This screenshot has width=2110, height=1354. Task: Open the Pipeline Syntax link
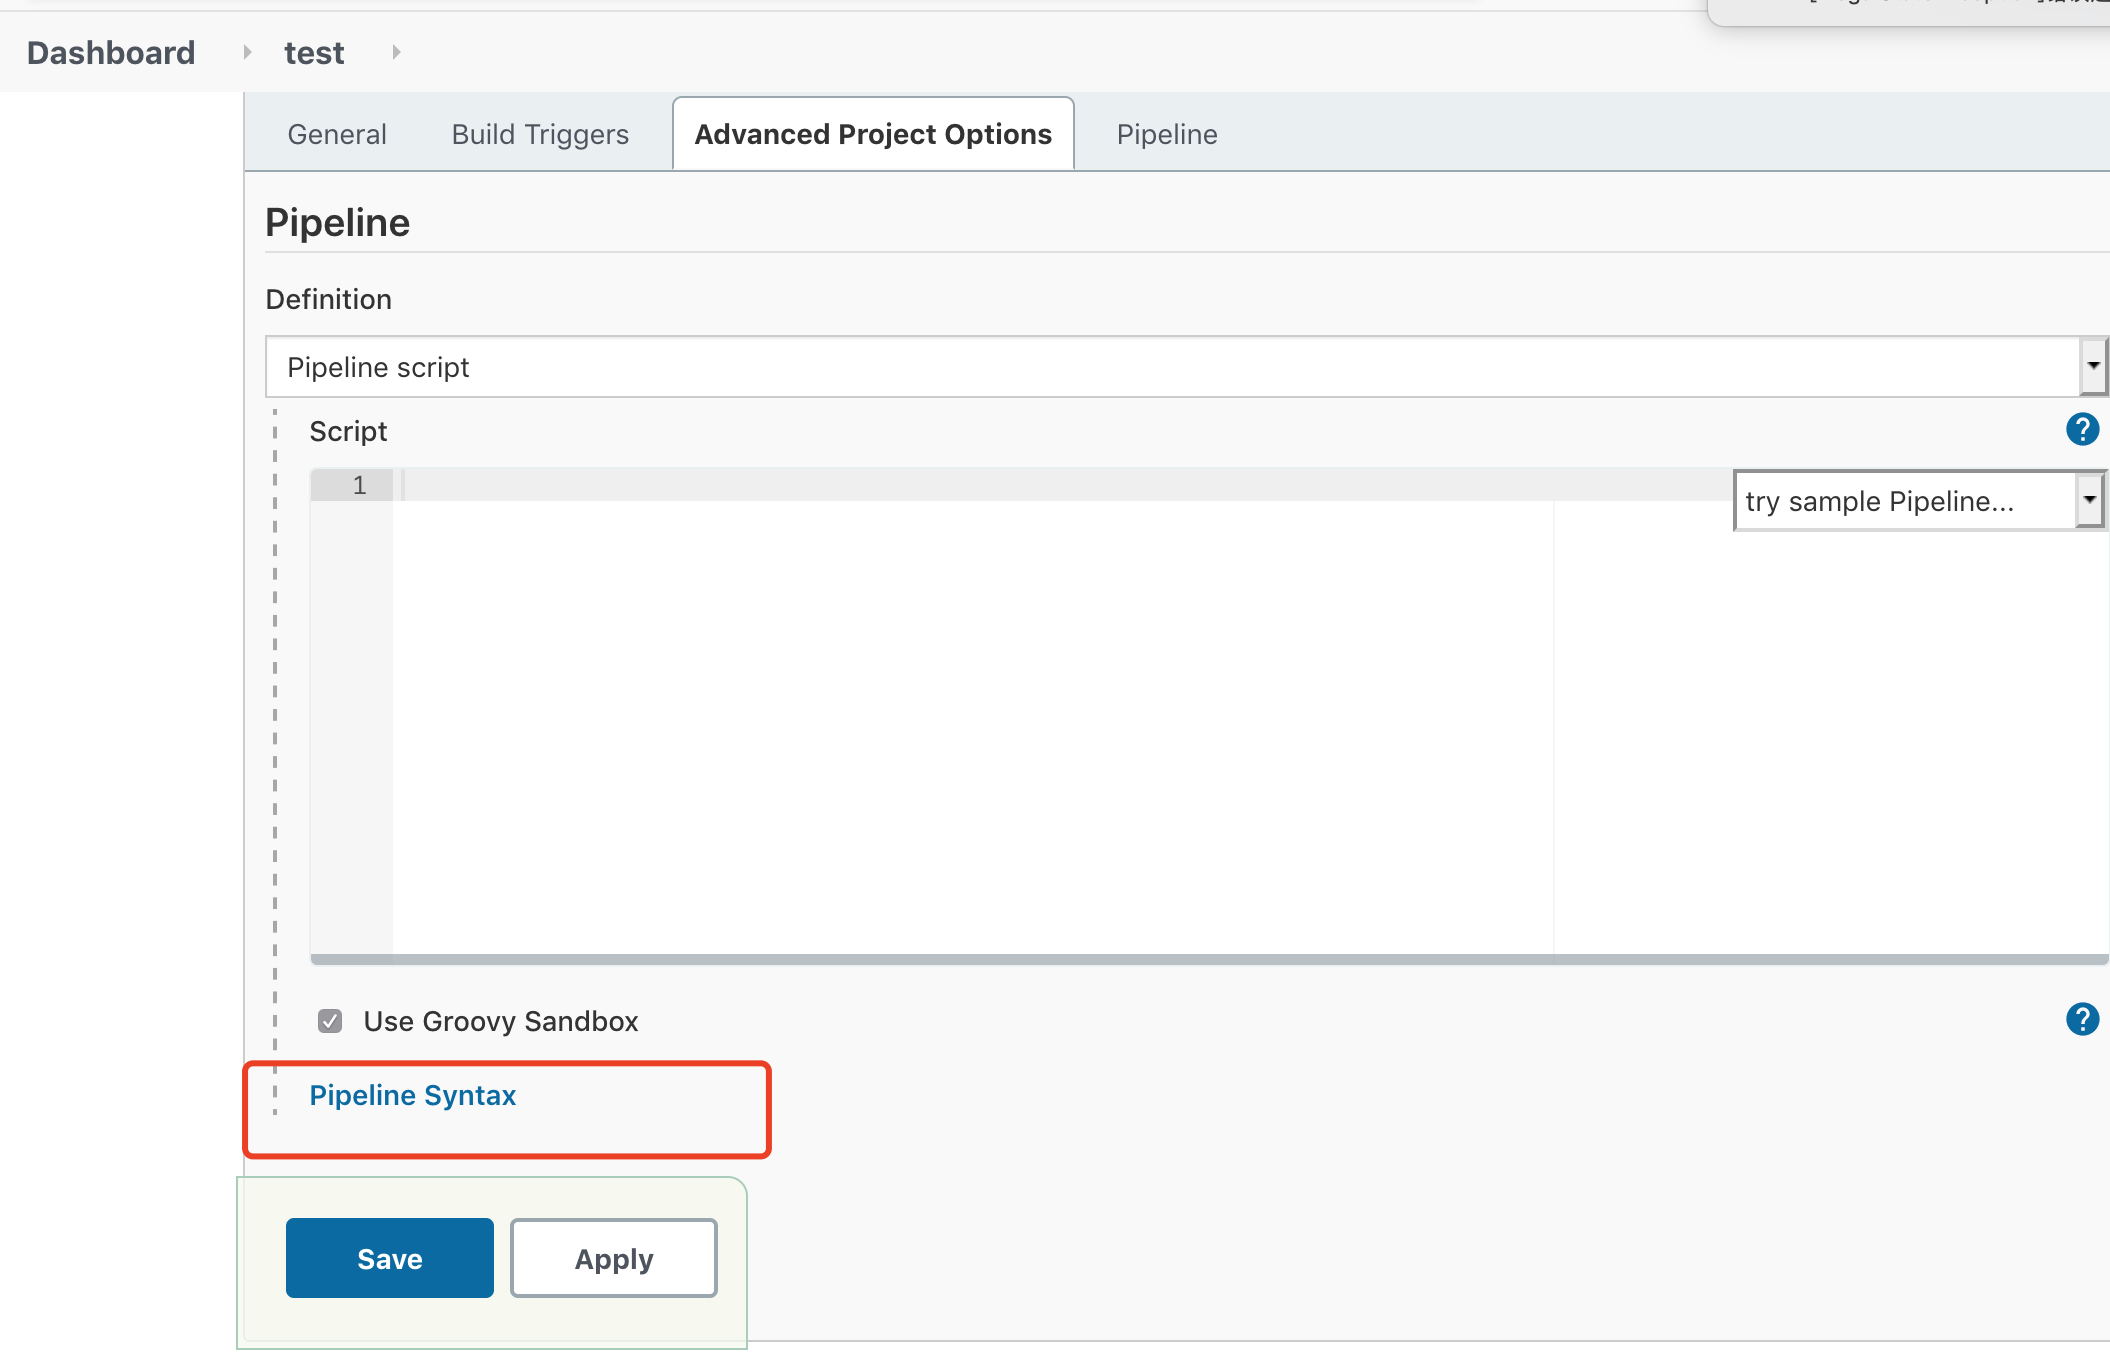[412, 1096]
